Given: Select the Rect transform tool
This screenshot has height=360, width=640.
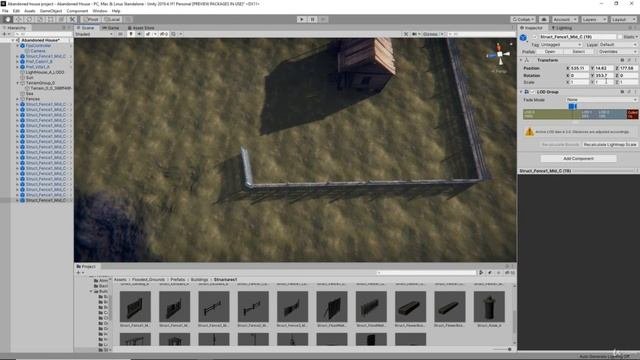Looking at the screenshot, I should click(51, 19).
